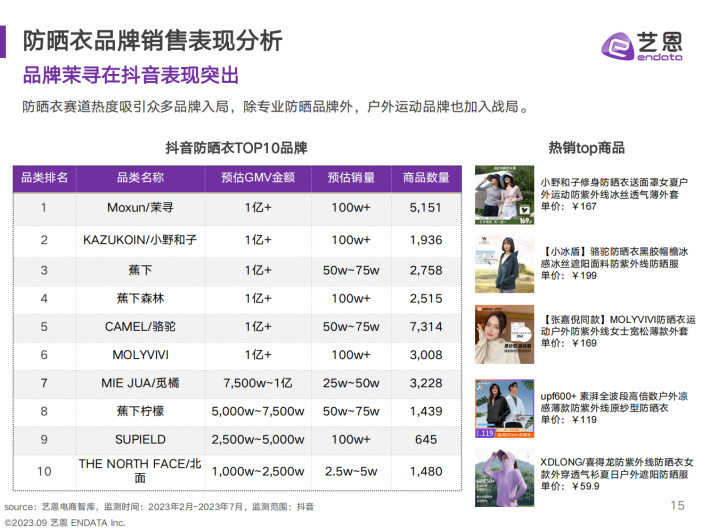Click the 品类排名 column header

tap(44, 178)
